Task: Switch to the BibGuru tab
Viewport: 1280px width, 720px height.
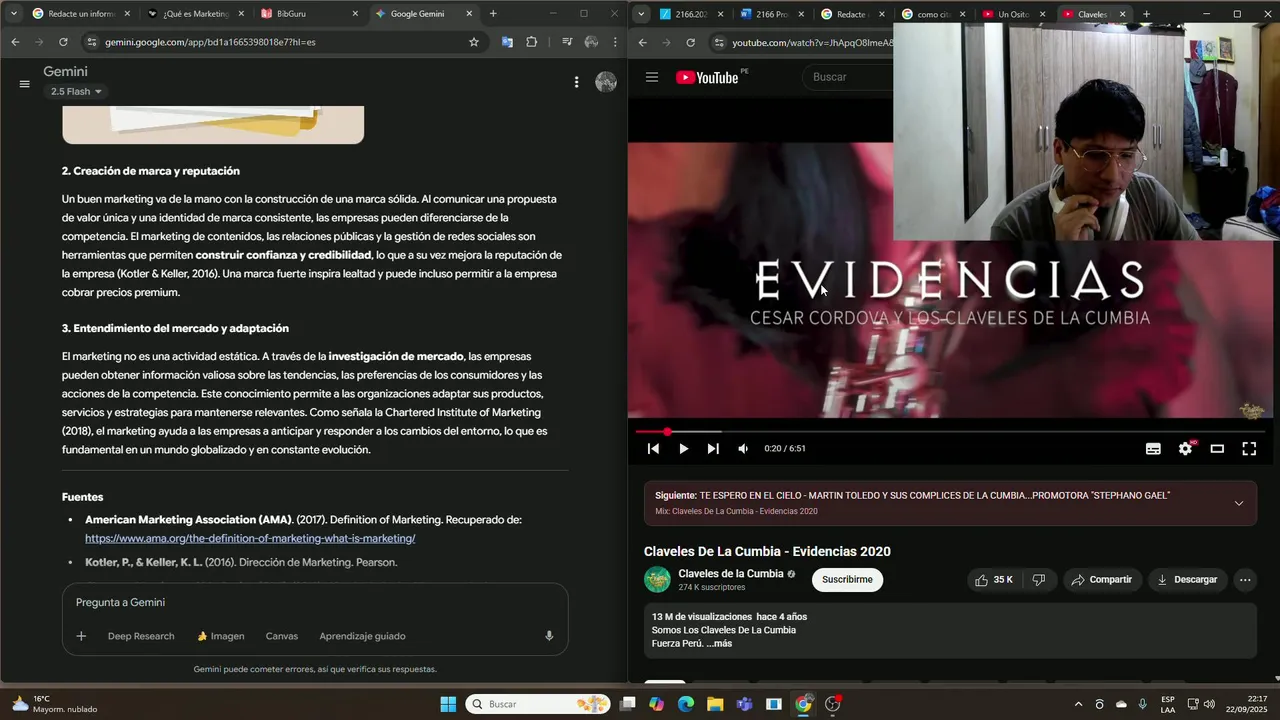Action: click(309, 14)
